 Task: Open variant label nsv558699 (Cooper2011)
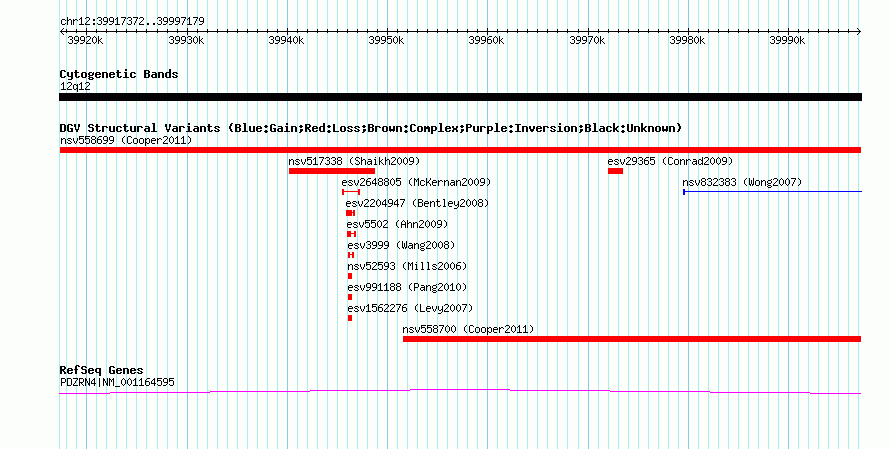126,140
